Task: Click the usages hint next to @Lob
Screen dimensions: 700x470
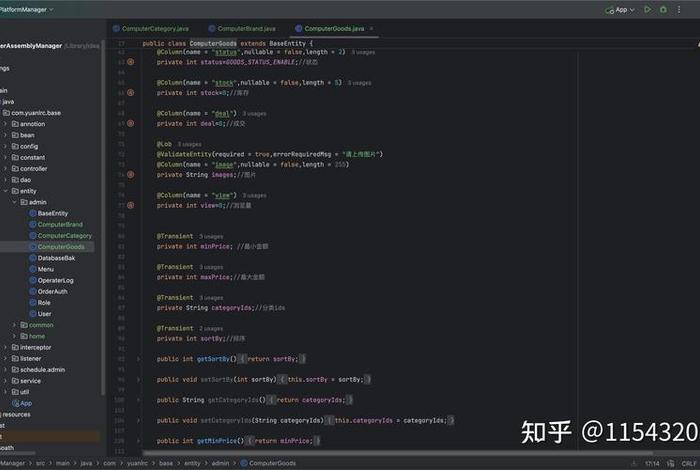Action: coord(189,145)
